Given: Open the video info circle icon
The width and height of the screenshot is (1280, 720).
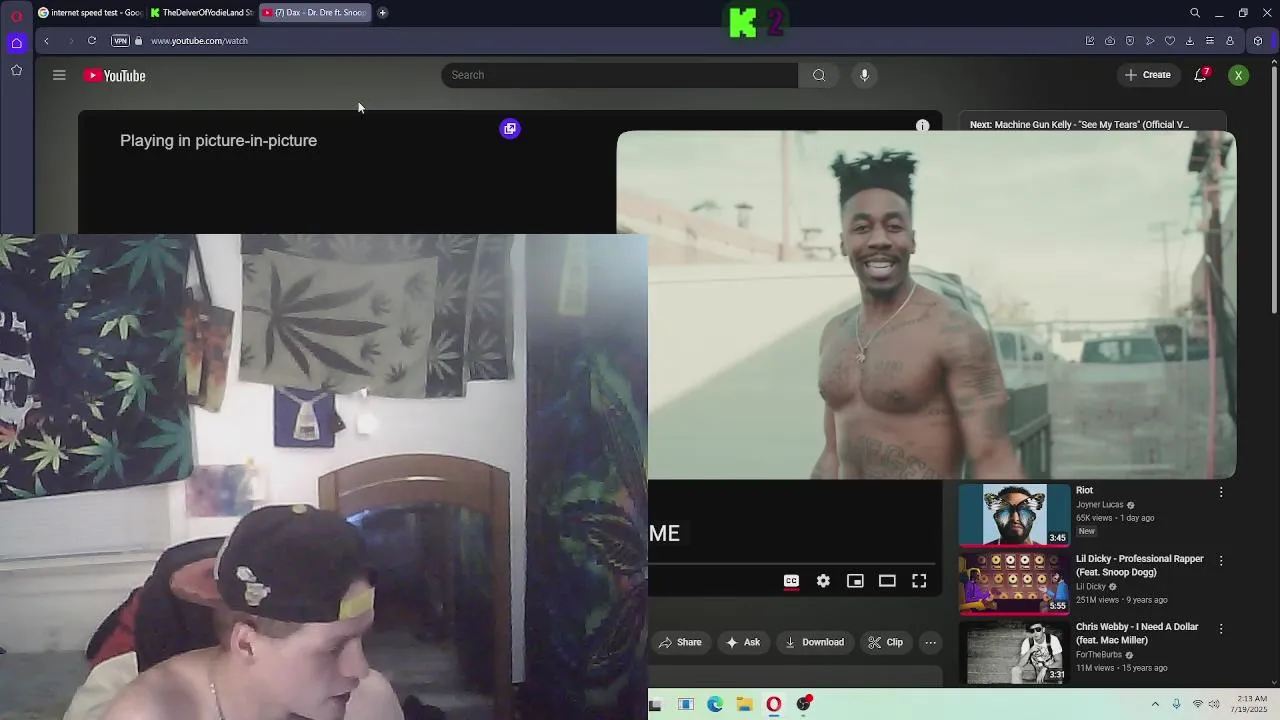Looking at the screenshot, I should 922,126.
